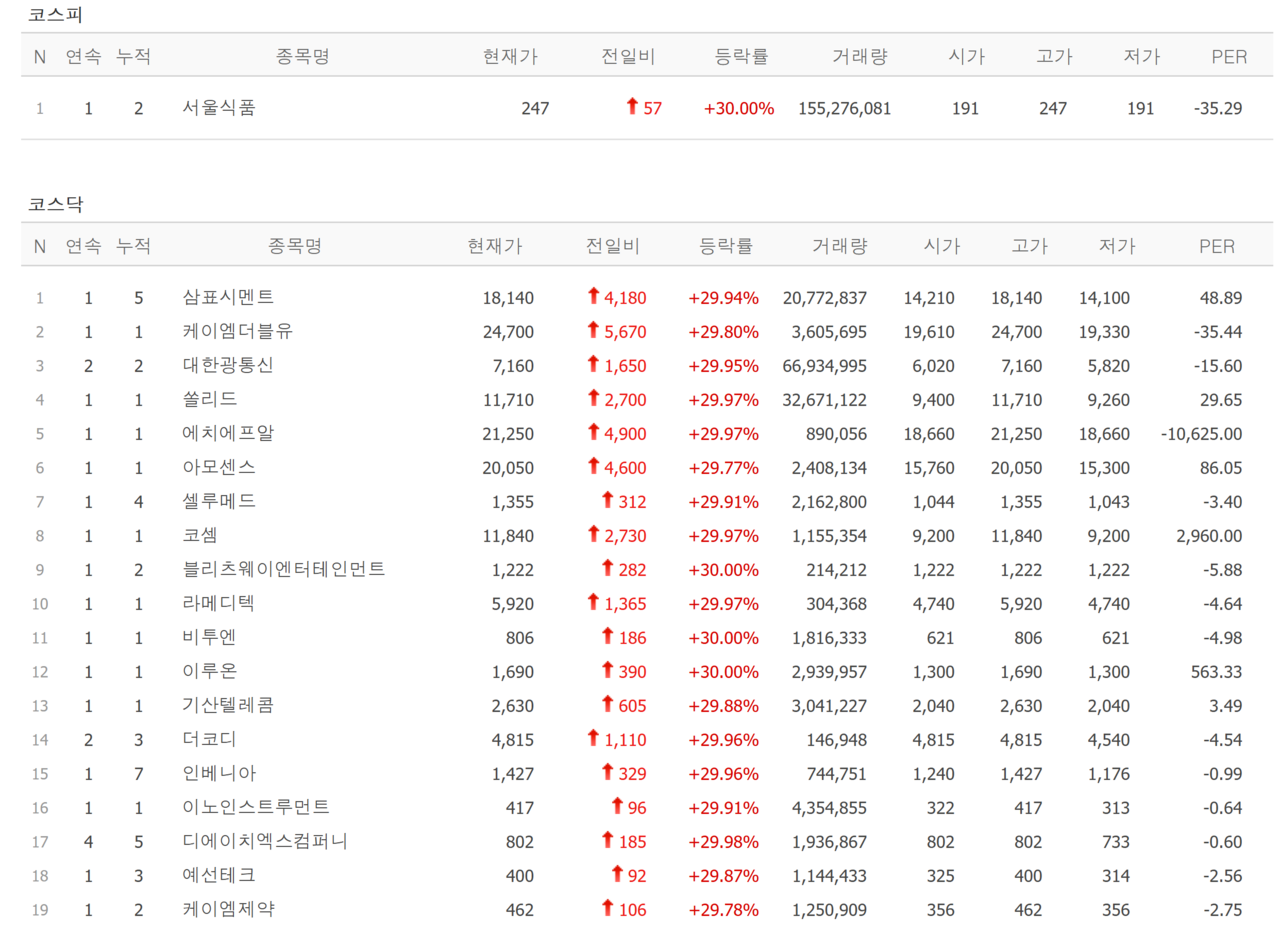Open the 에치에프알 stock link

(228, 434)
